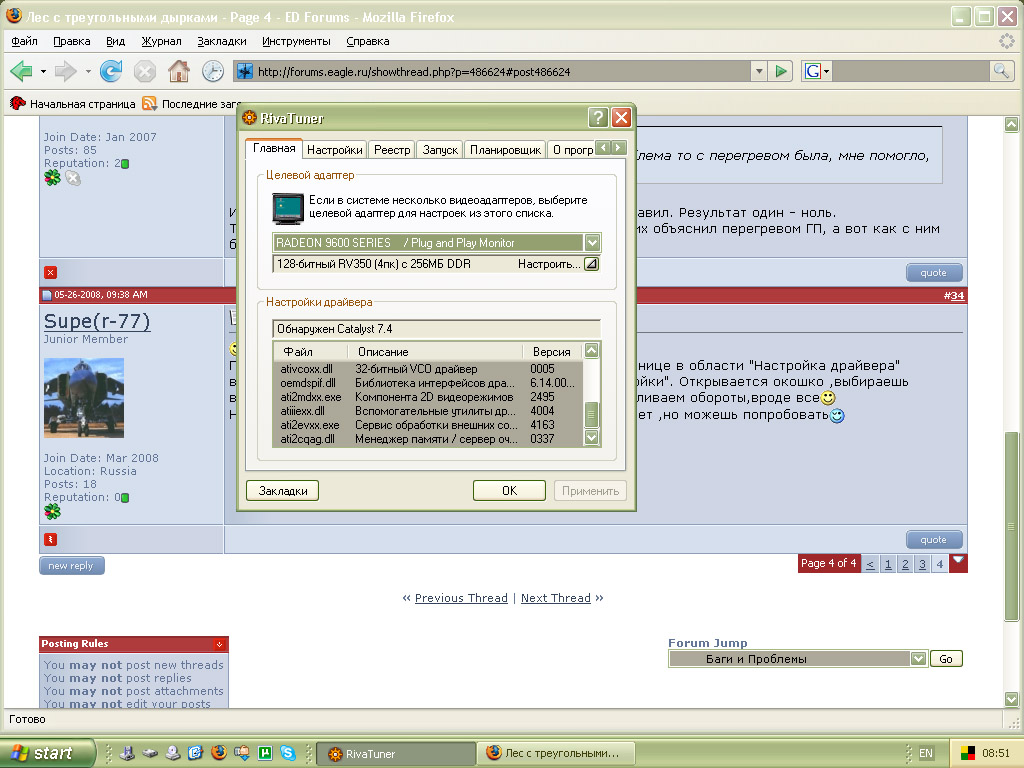Click the post icon beside 05-26-2008 date
1024x768 pixels.
pyautogui.click(x=47, y=295)
